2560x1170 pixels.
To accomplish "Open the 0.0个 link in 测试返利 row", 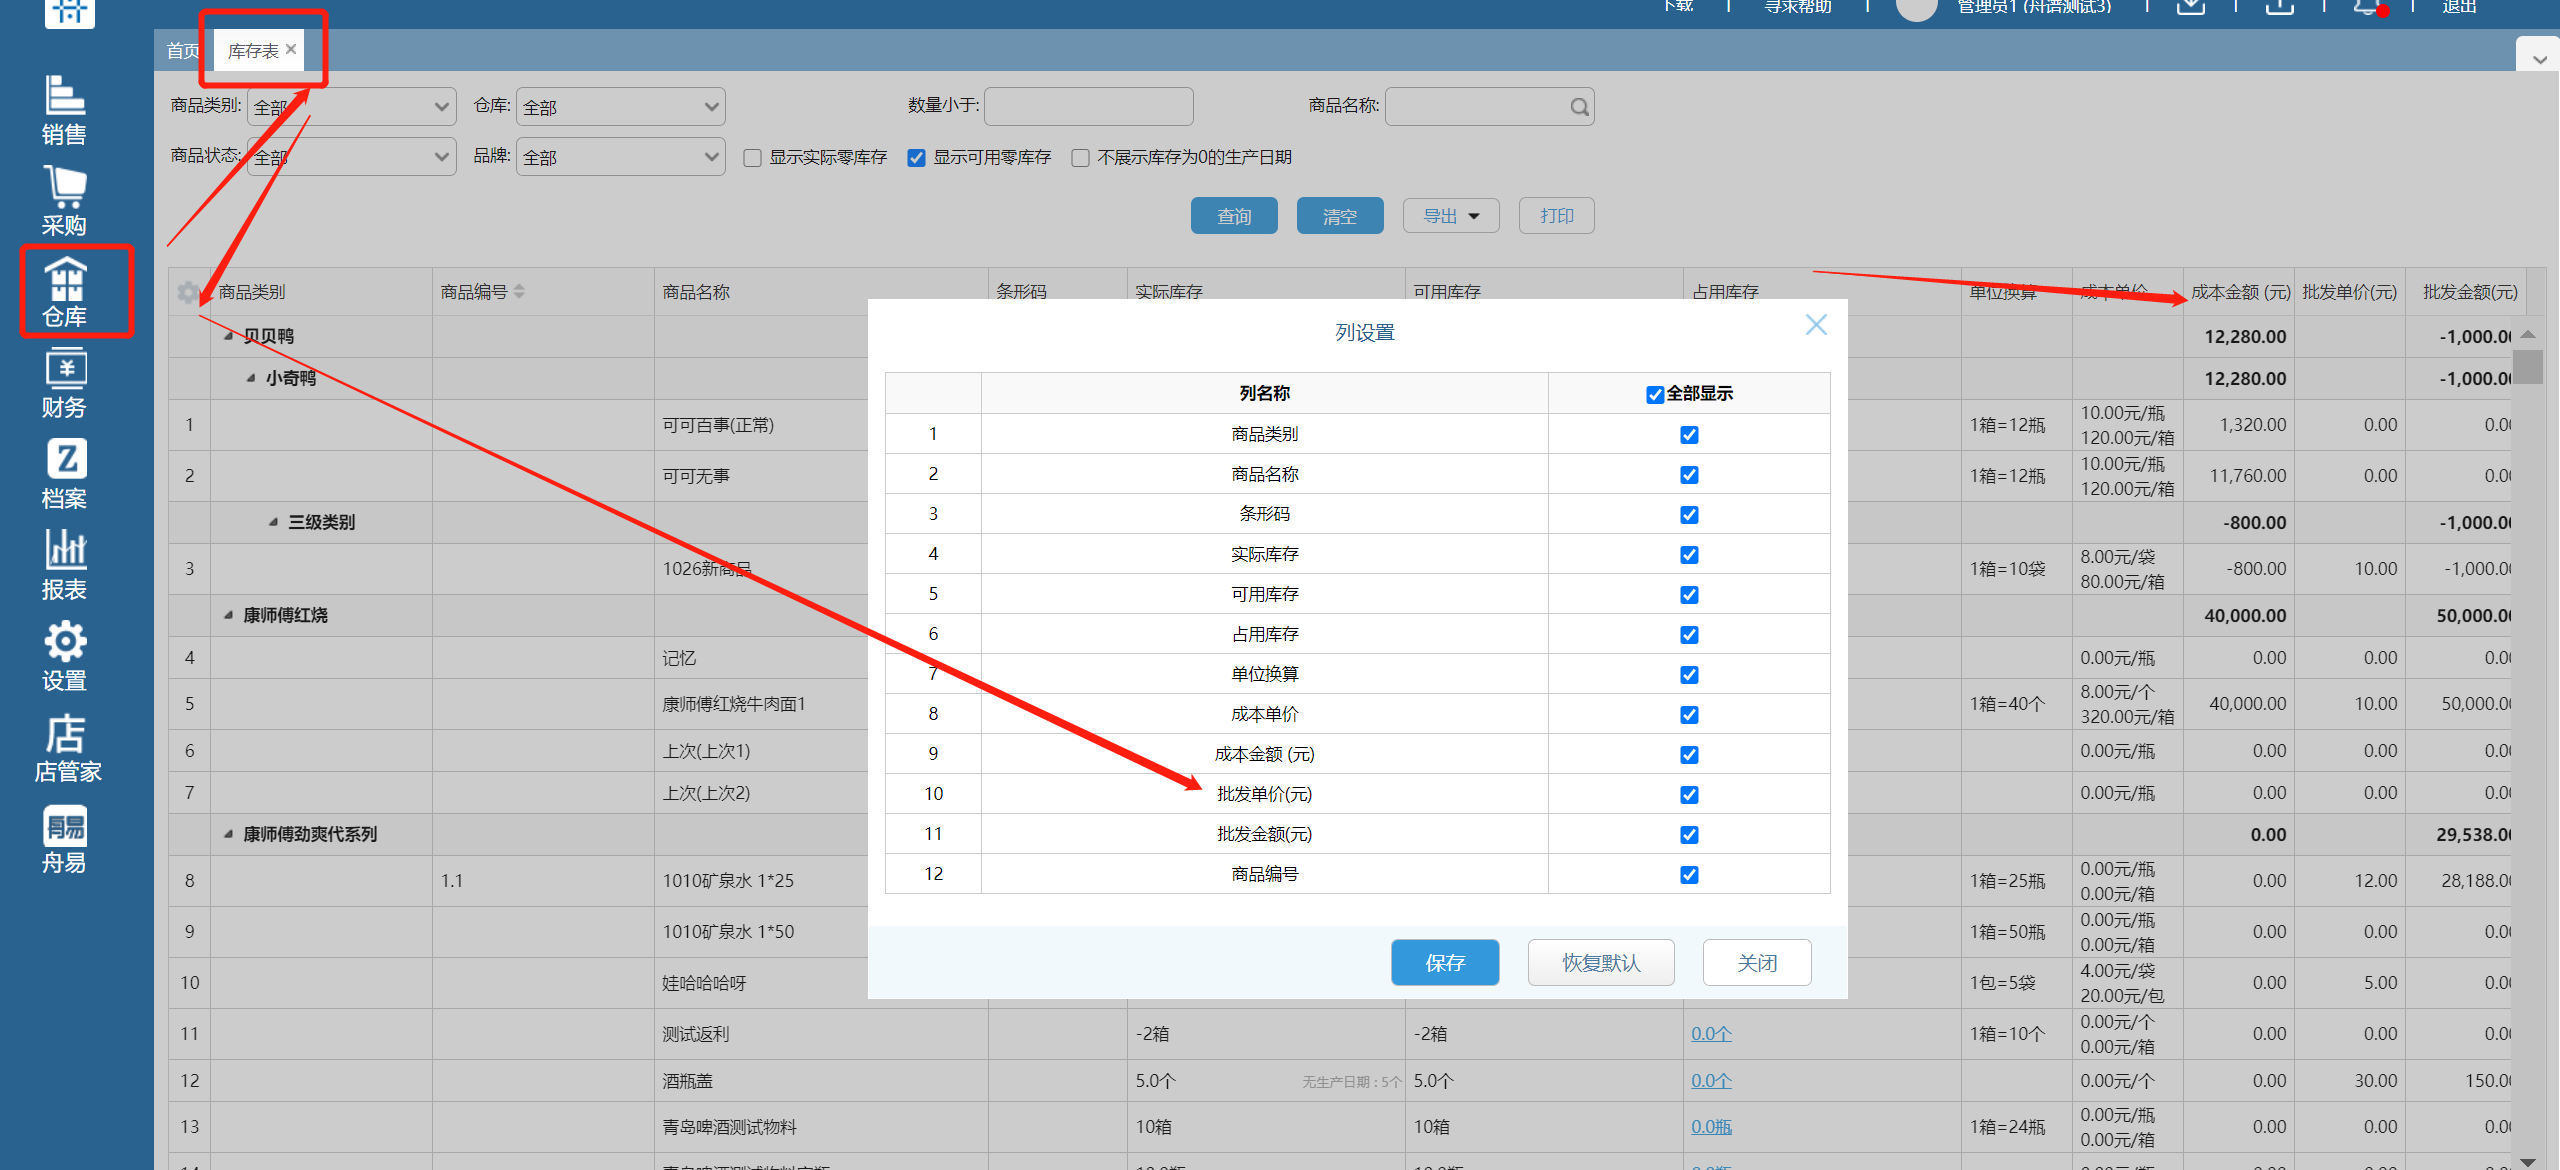I will click(1711, 1034).
